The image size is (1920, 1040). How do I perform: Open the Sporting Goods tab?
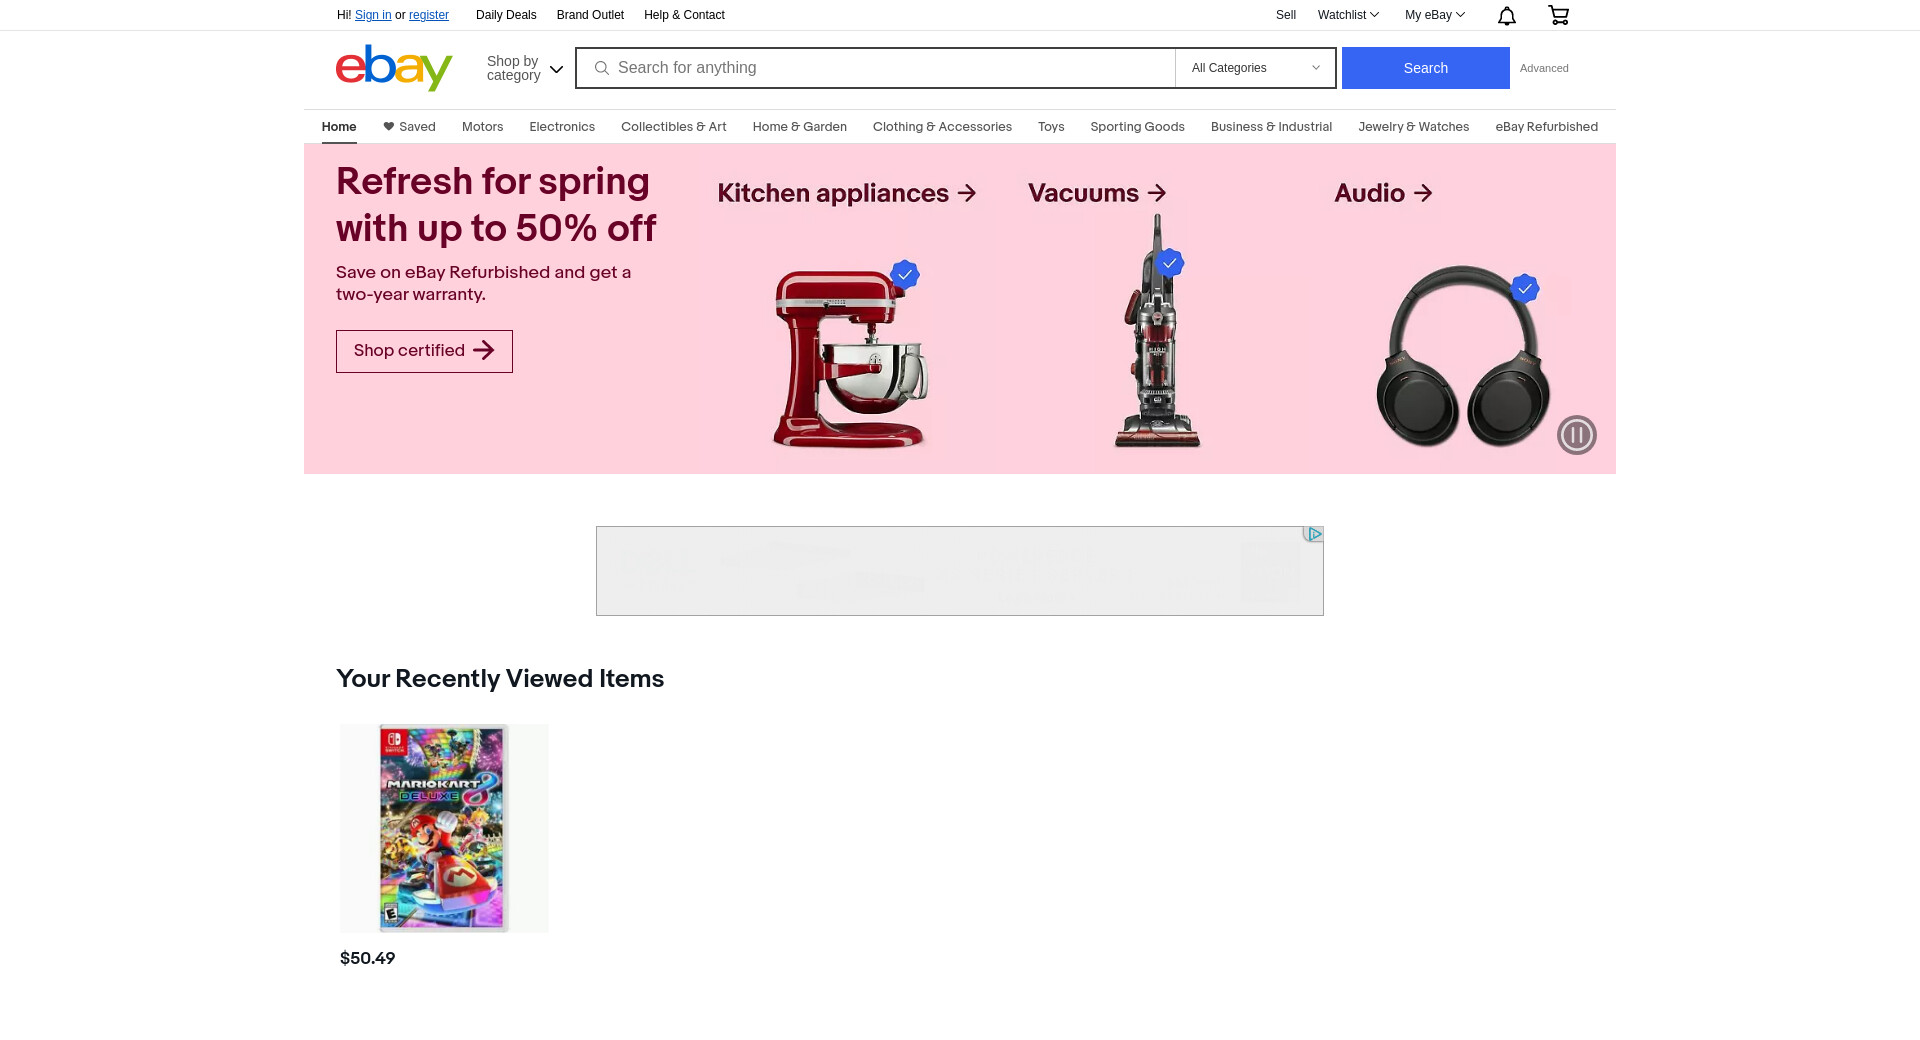(1137, 127)
